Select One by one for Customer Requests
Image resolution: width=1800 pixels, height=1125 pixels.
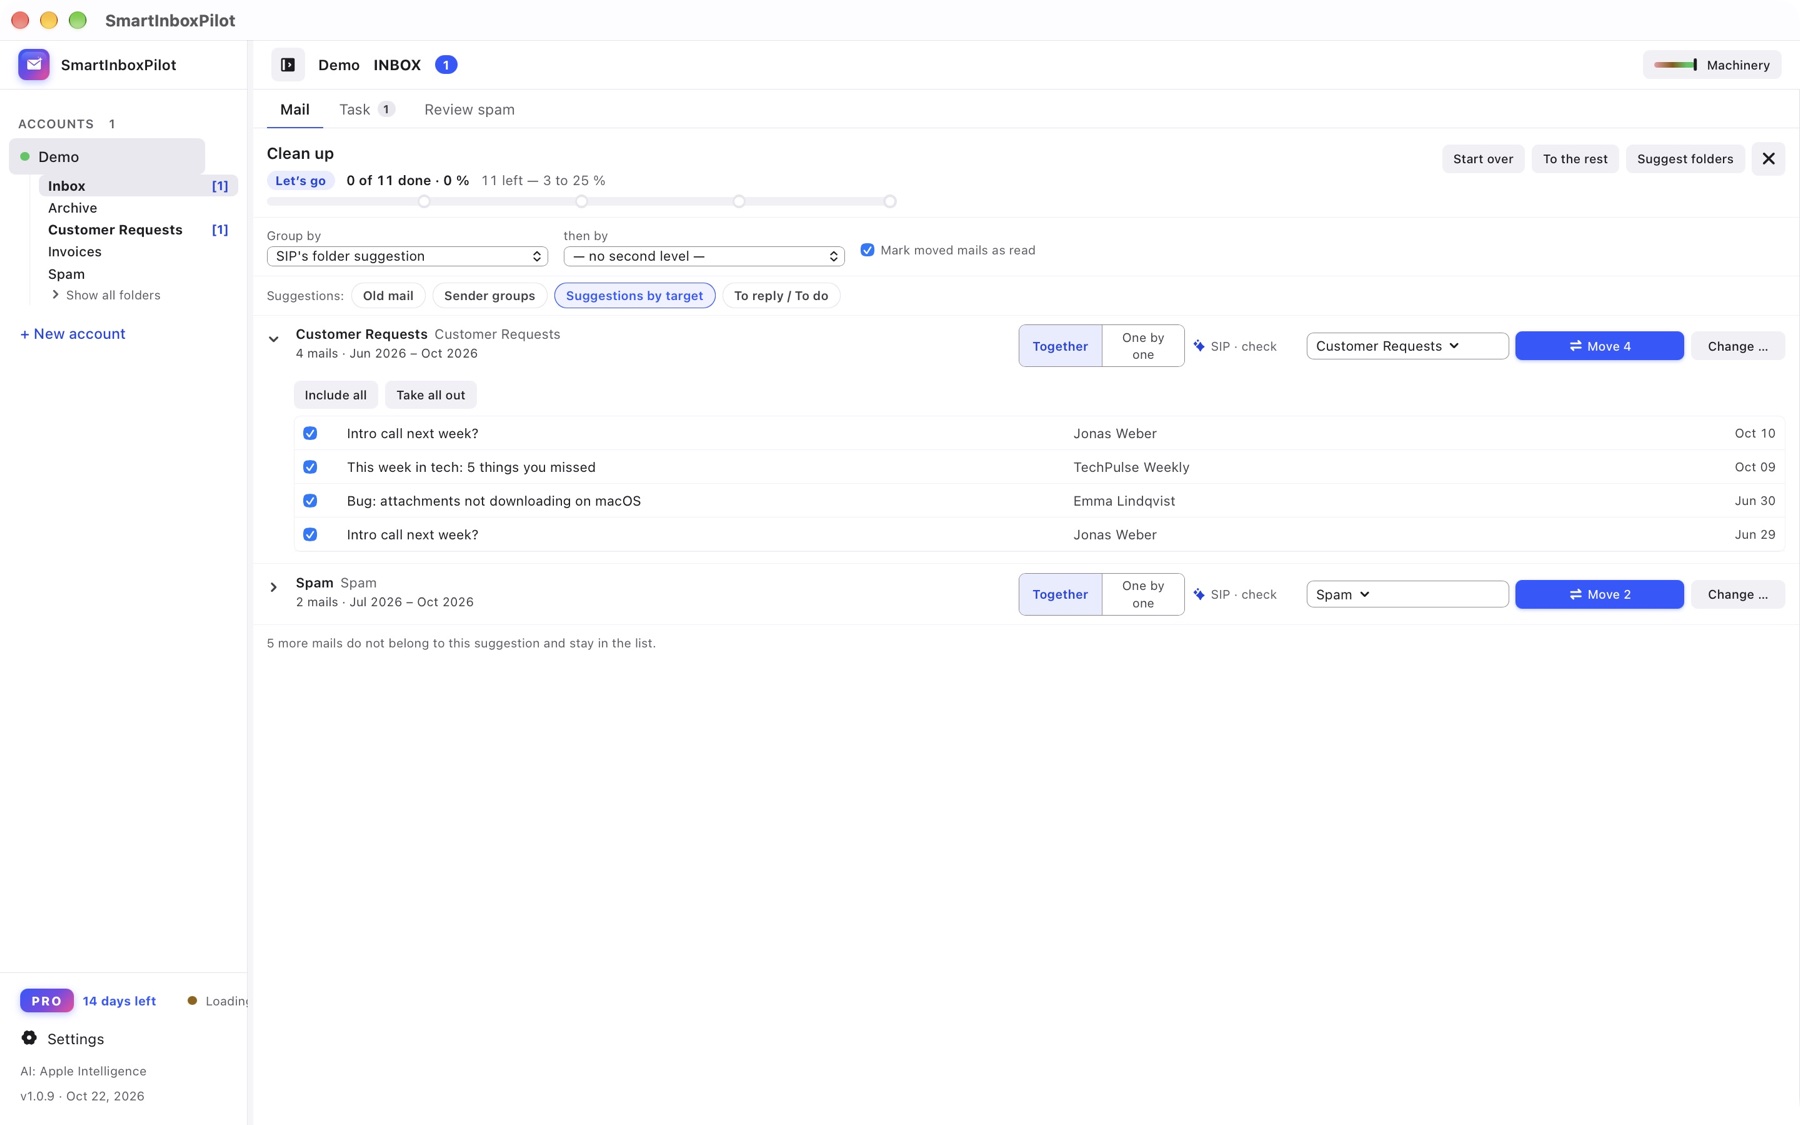(x=1143, y=346)
